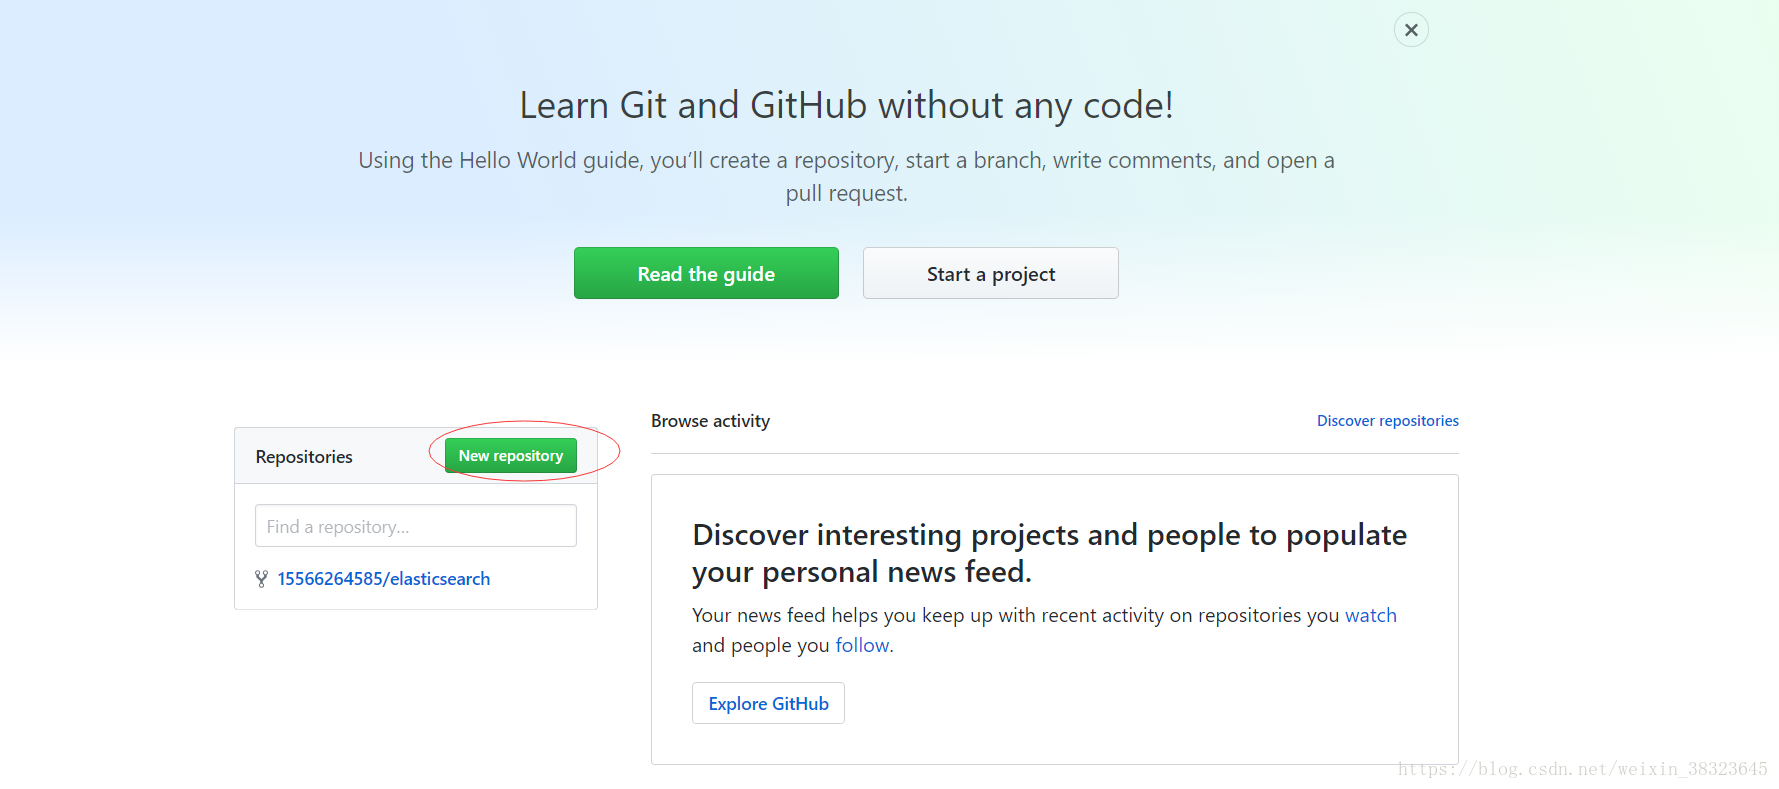Open the 15566264585/elasticsearch repository link

pyautogui.click(x=384, y=579)
